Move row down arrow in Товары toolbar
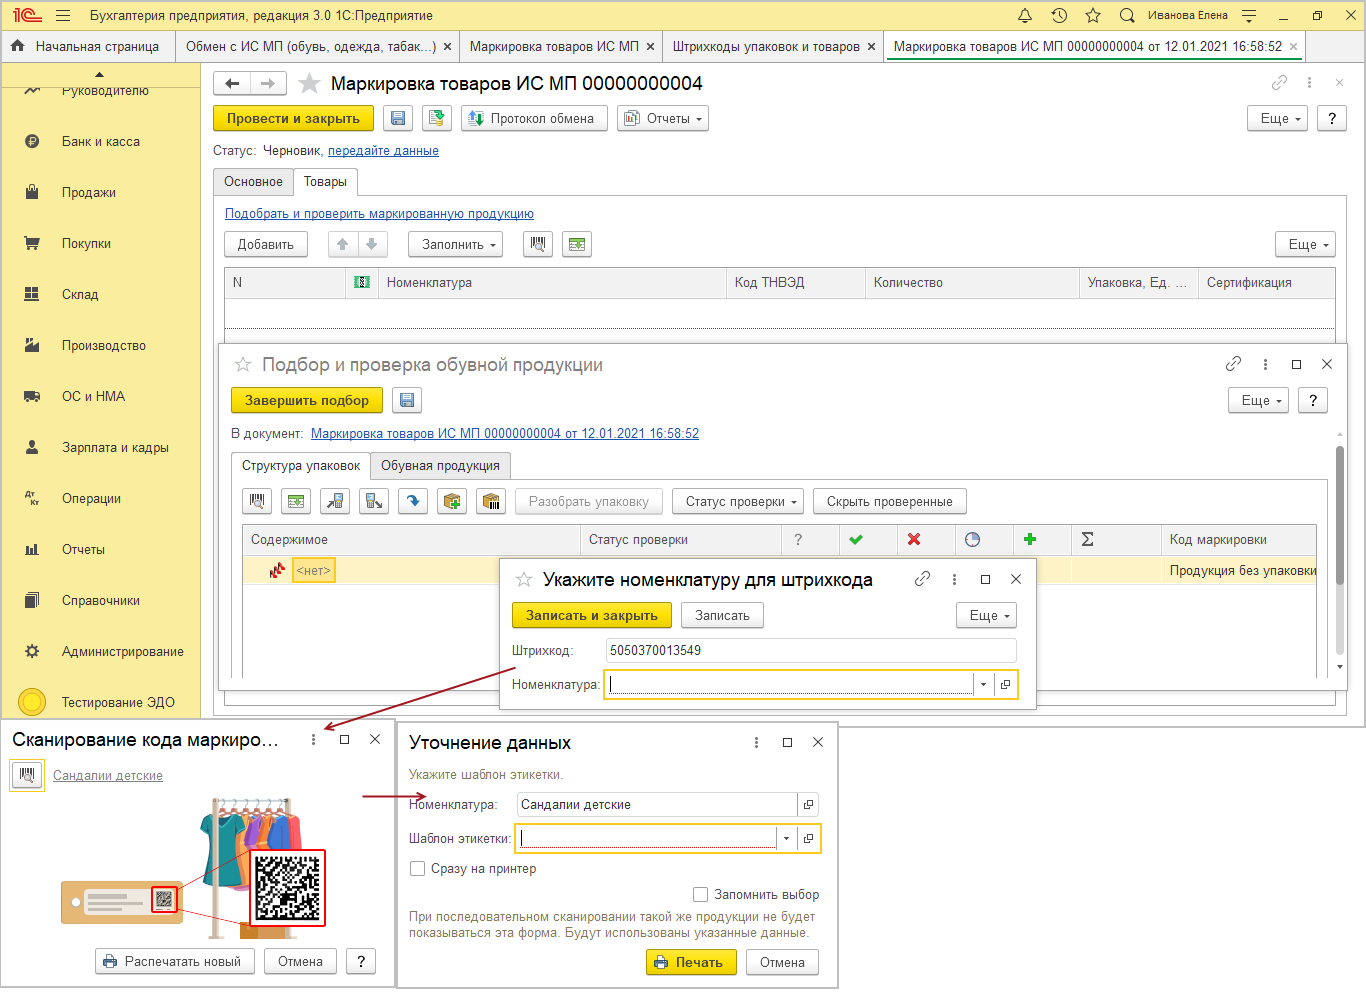Screen dimensions: 1366x995 click(371, 244)
